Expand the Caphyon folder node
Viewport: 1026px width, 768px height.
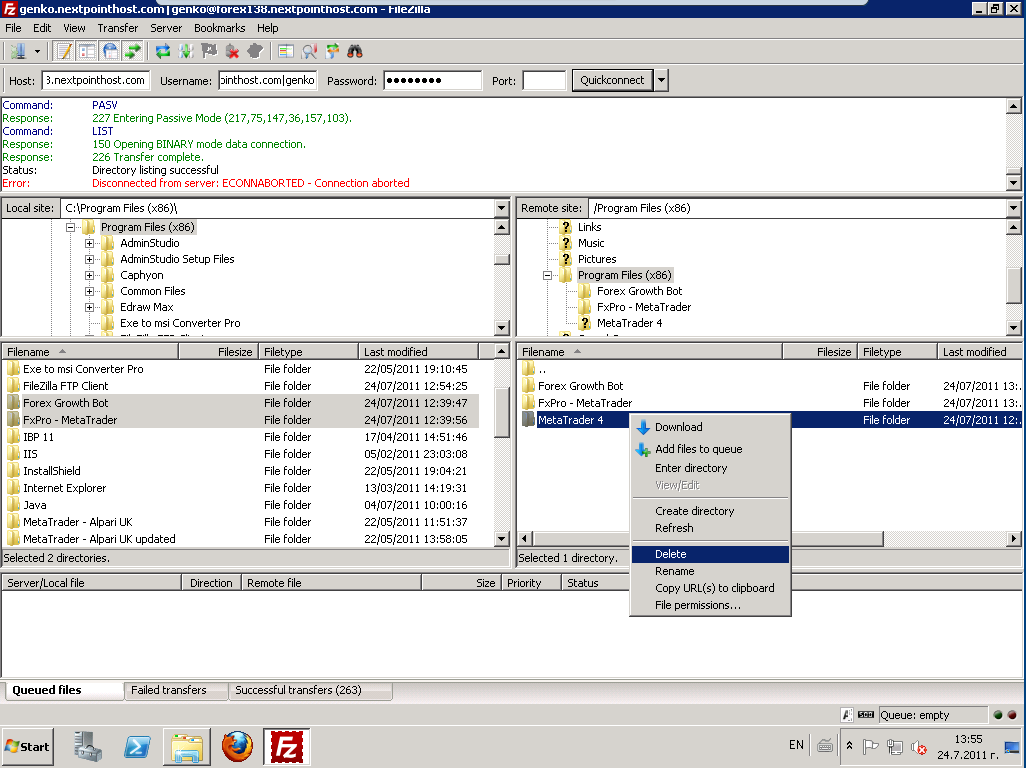pyautogui.click(x=89, y=275)
